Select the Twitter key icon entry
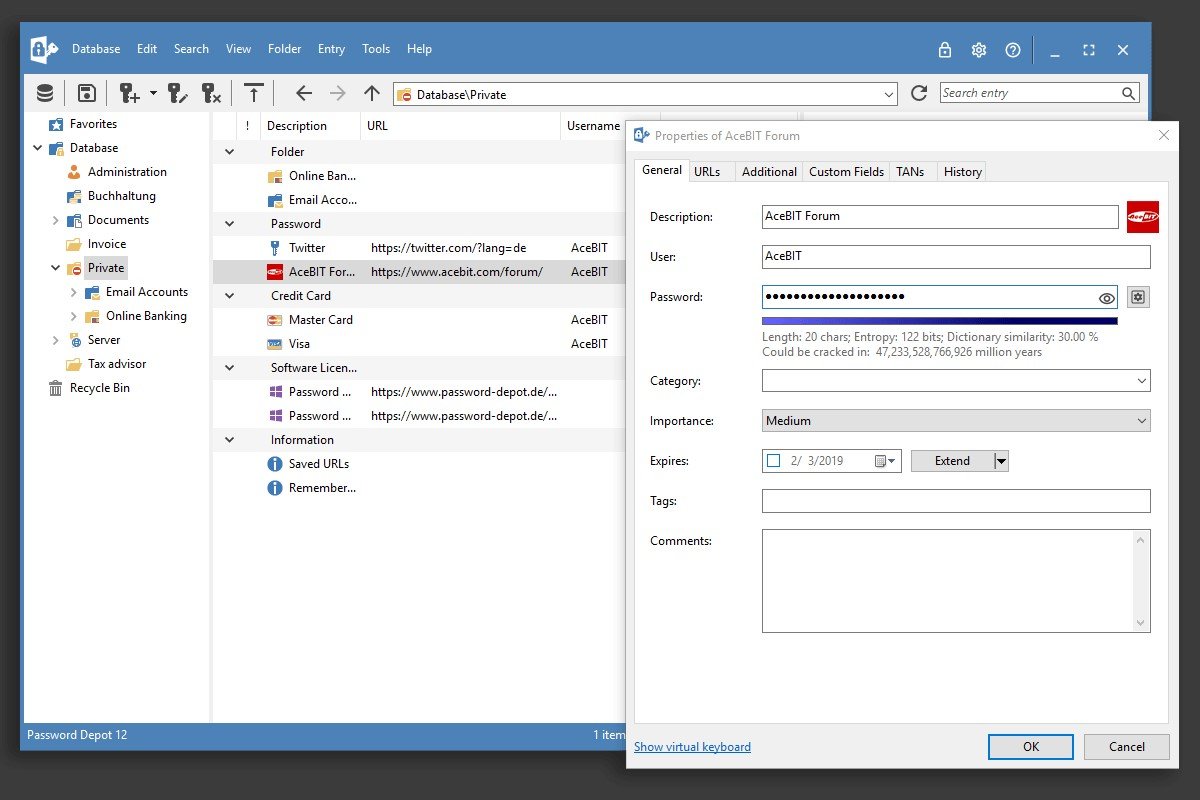The image size is (1200, 800). pyautogui.click(x=275, y=248)
